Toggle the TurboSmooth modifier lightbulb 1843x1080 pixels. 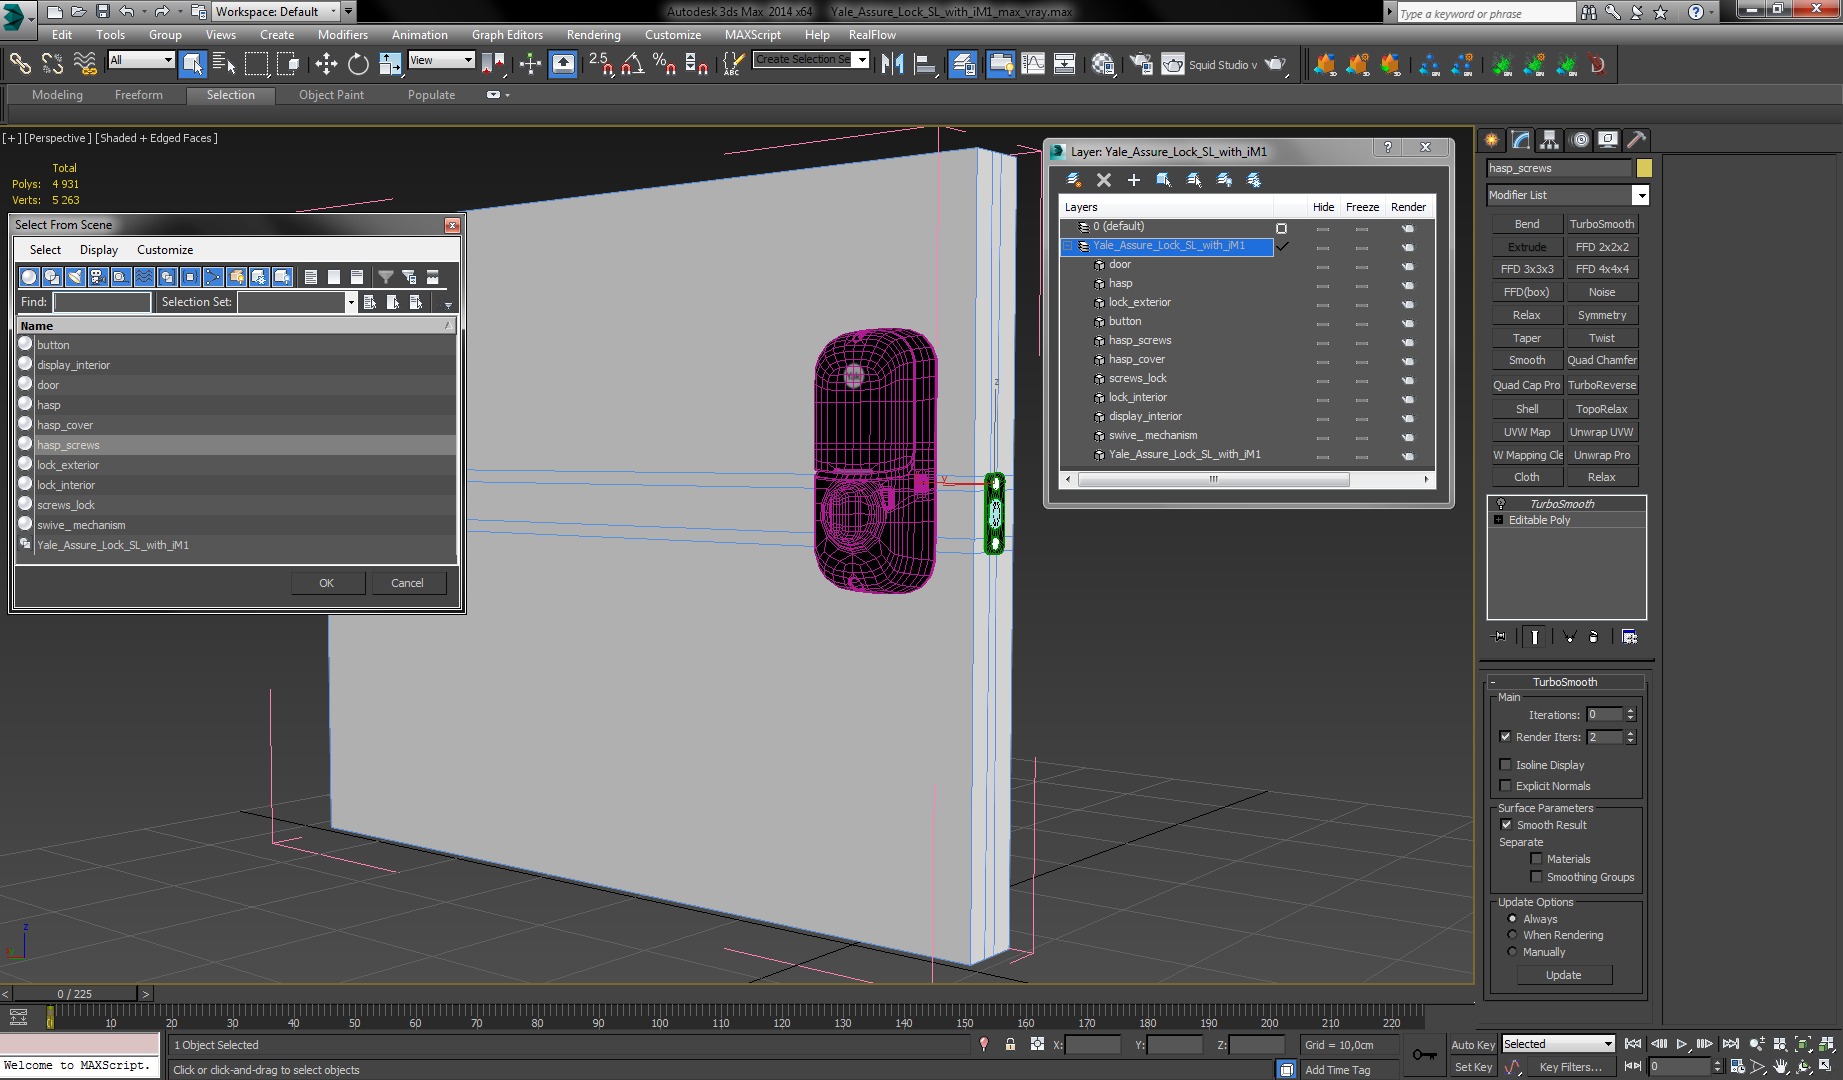coord(1500,504)
